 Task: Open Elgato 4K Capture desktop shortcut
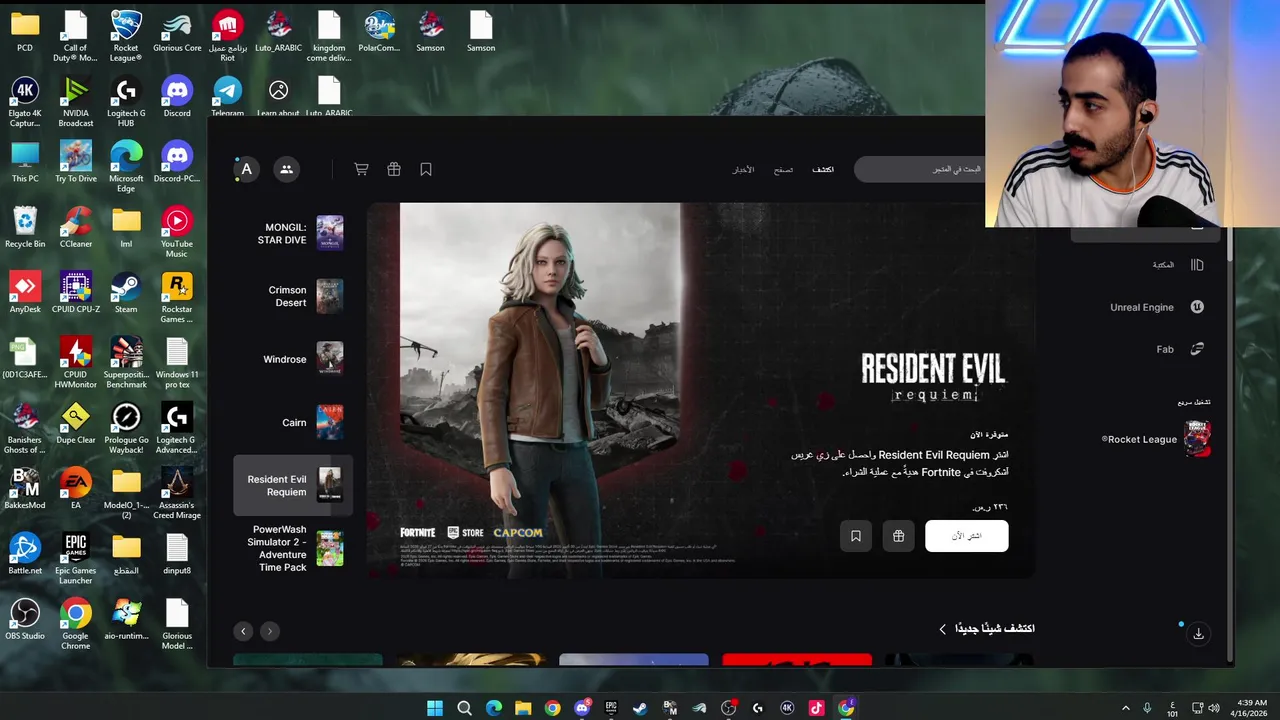coord(25,102)
